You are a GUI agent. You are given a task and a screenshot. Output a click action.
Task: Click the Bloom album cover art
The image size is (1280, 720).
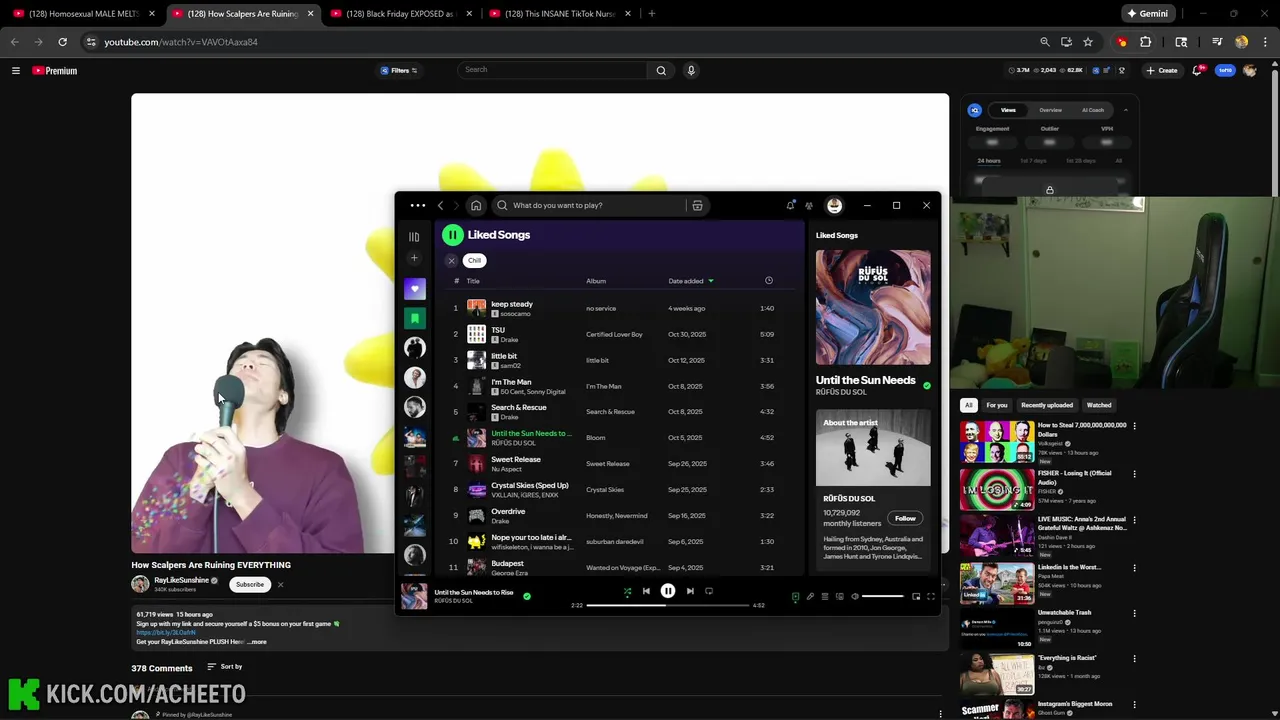click(873, 307)
